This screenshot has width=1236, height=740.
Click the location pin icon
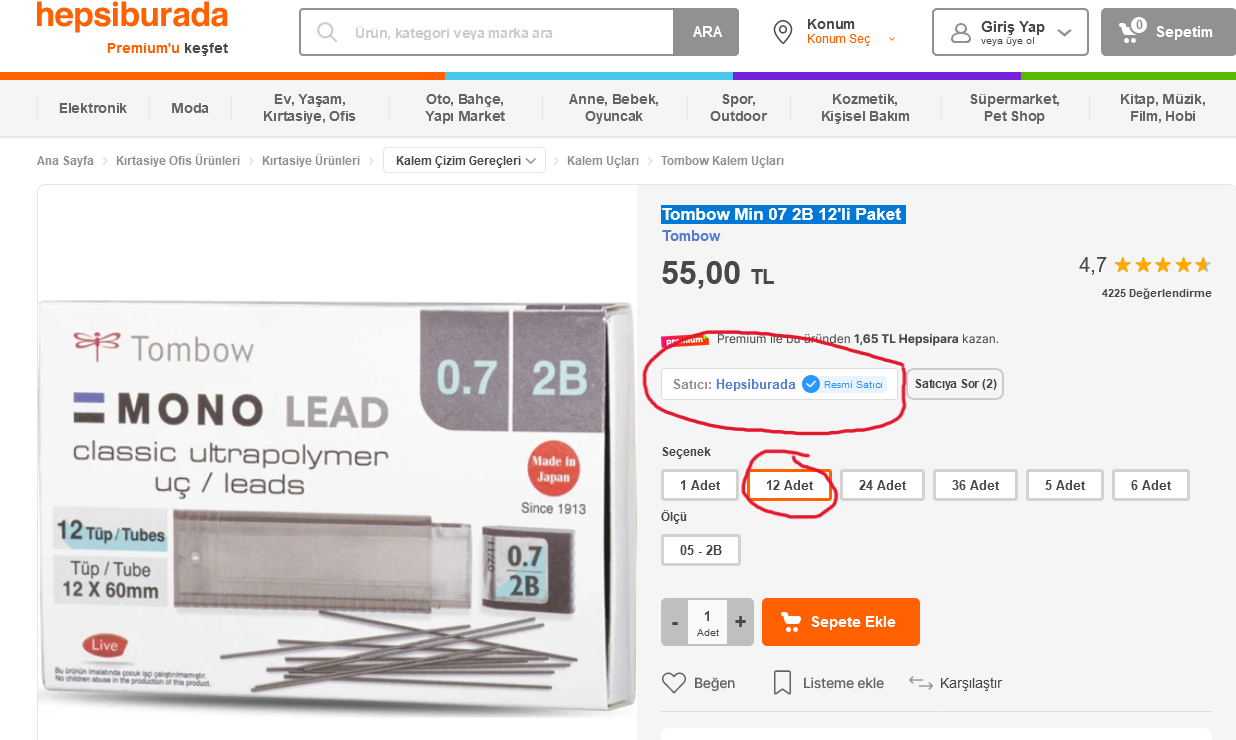tap(783, 32)
